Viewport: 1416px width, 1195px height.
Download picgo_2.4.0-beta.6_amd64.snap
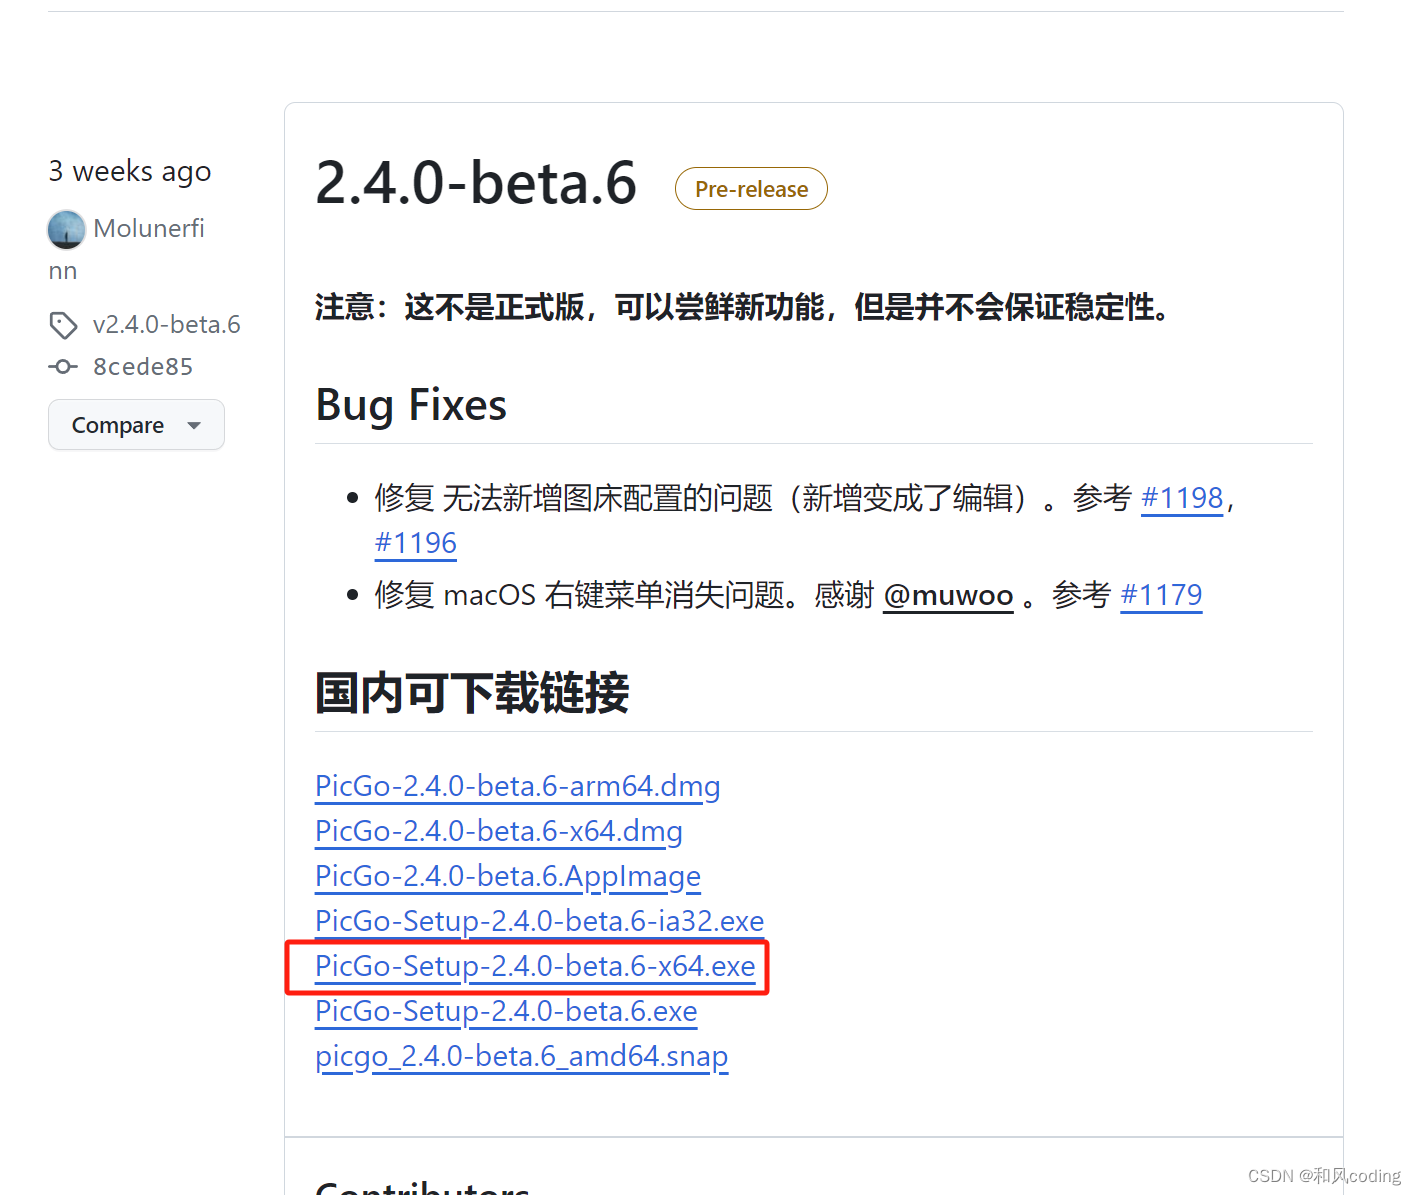click(521, 1056)
